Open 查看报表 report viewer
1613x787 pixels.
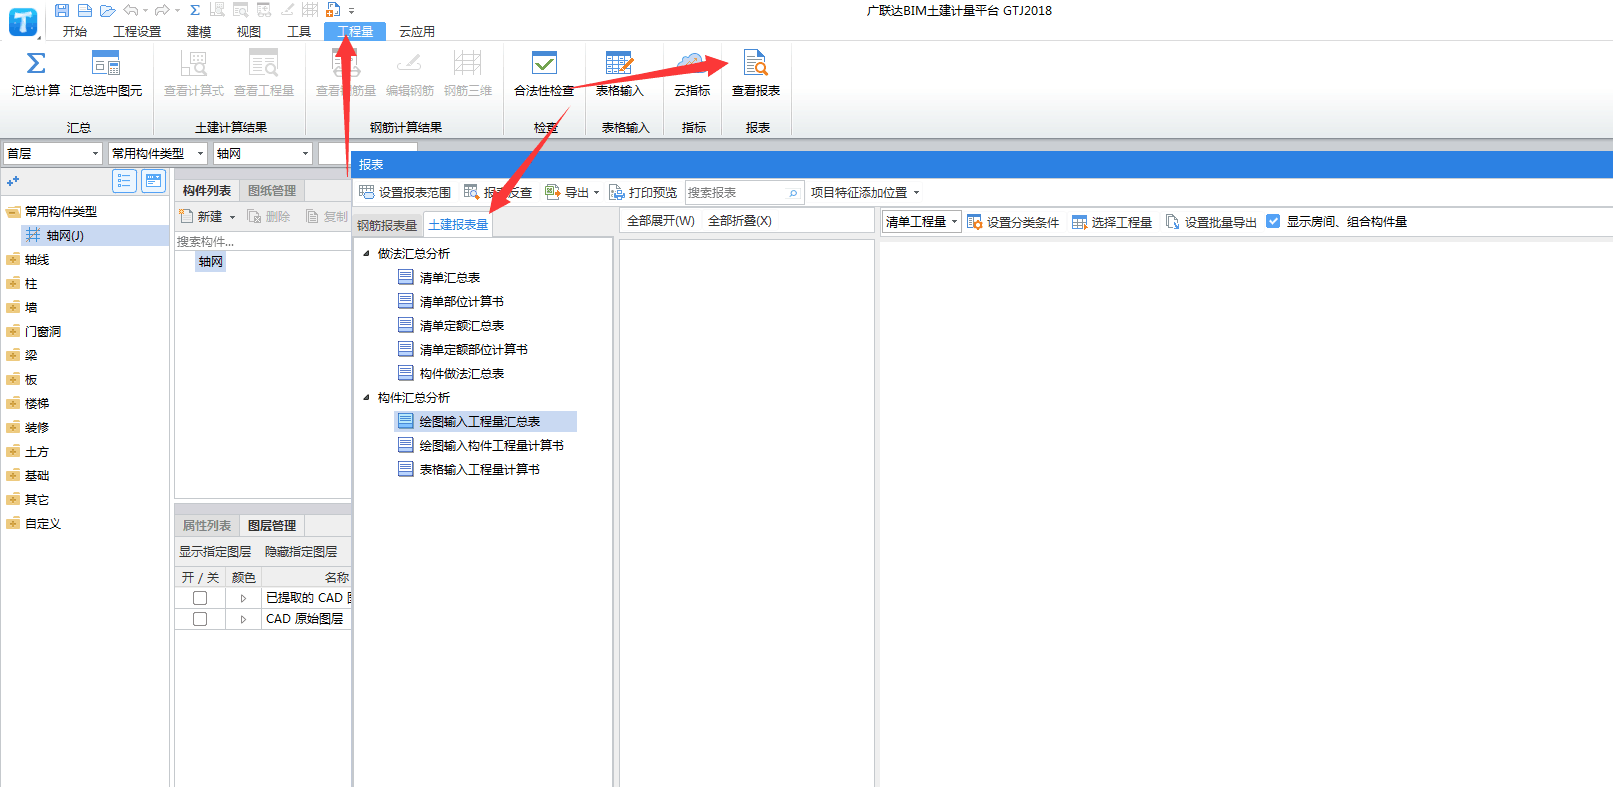point(756,74)
